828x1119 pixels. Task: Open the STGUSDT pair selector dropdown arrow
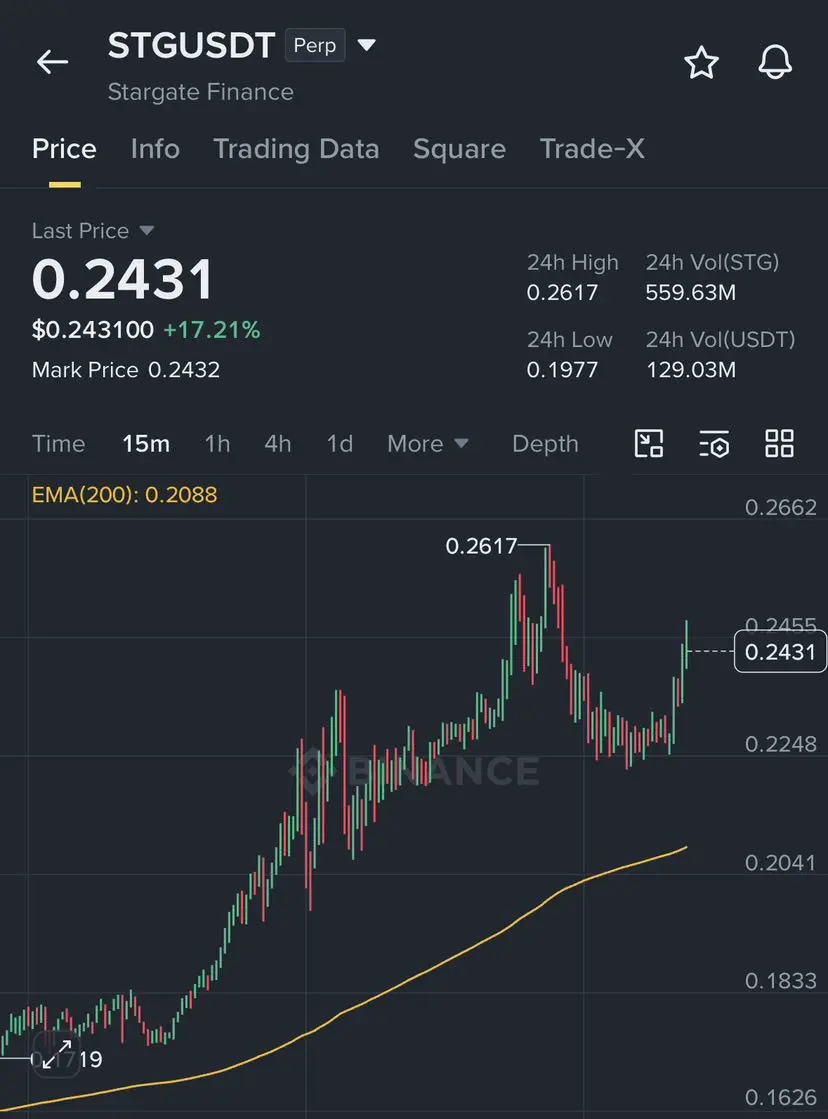(x=366, y=45)
